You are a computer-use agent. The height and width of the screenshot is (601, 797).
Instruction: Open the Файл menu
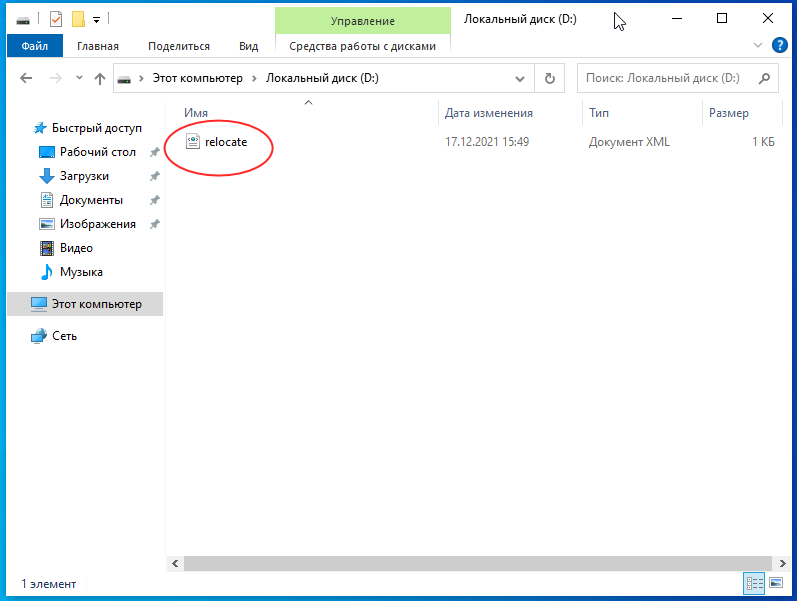pyautogui.click(x=35, y=46)
